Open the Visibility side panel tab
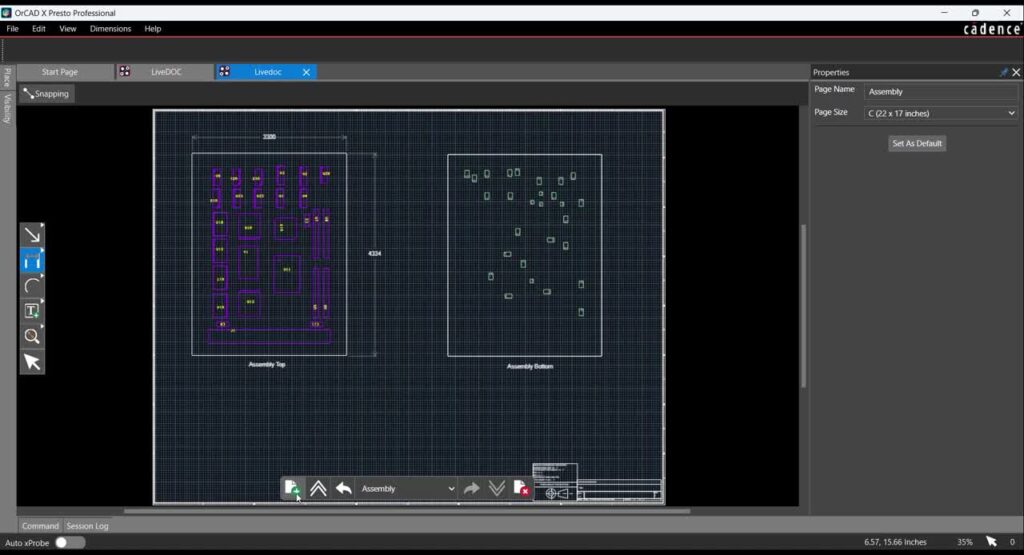 coord(7,108)
